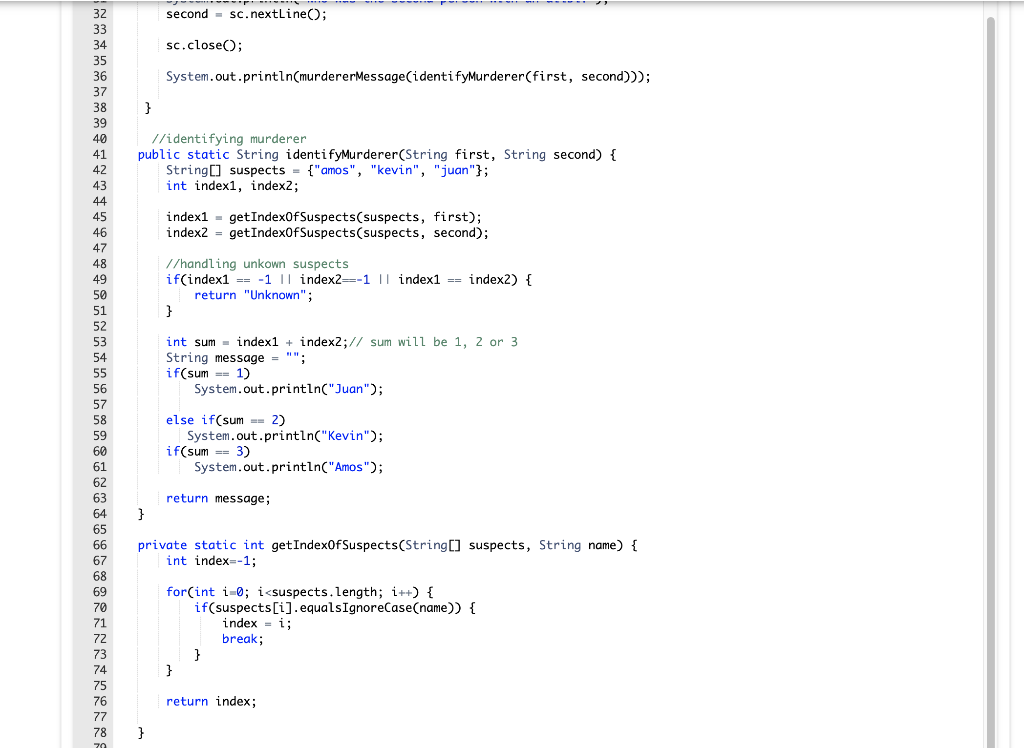Click line number 66 in the gutter
The height and width of the screenshot is (748, 1024).
coord(100,545)
